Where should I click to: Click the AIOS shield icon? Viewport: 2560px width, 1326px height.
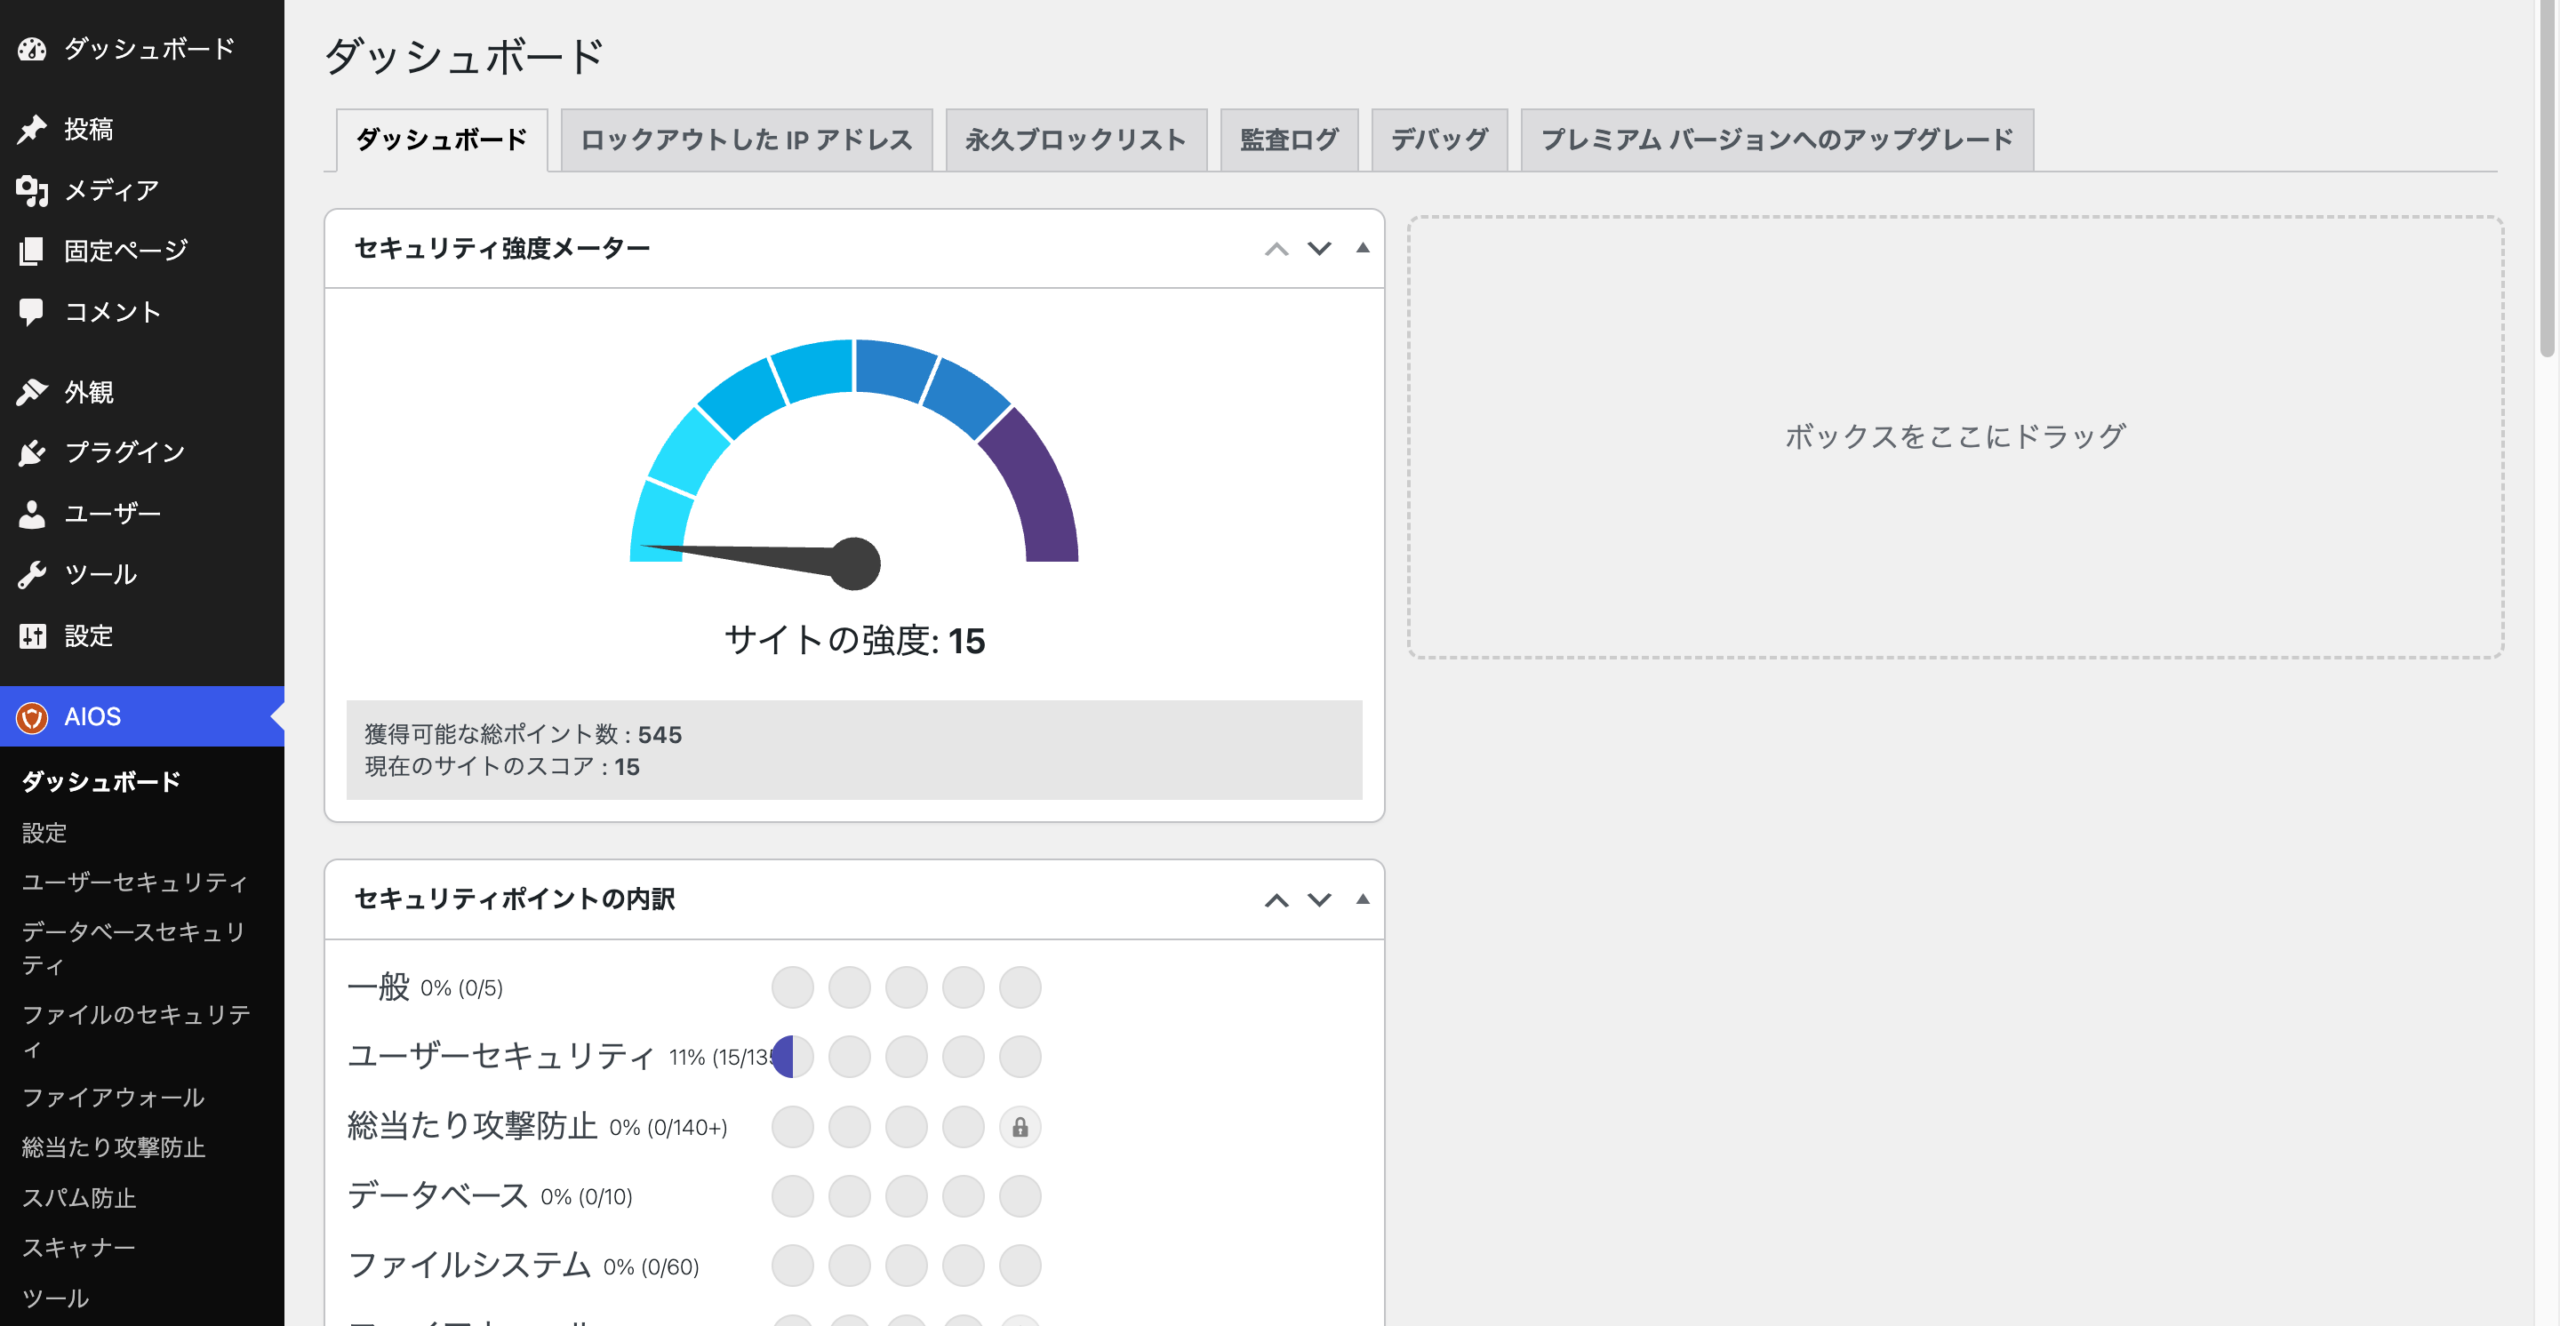click(32, 717)
